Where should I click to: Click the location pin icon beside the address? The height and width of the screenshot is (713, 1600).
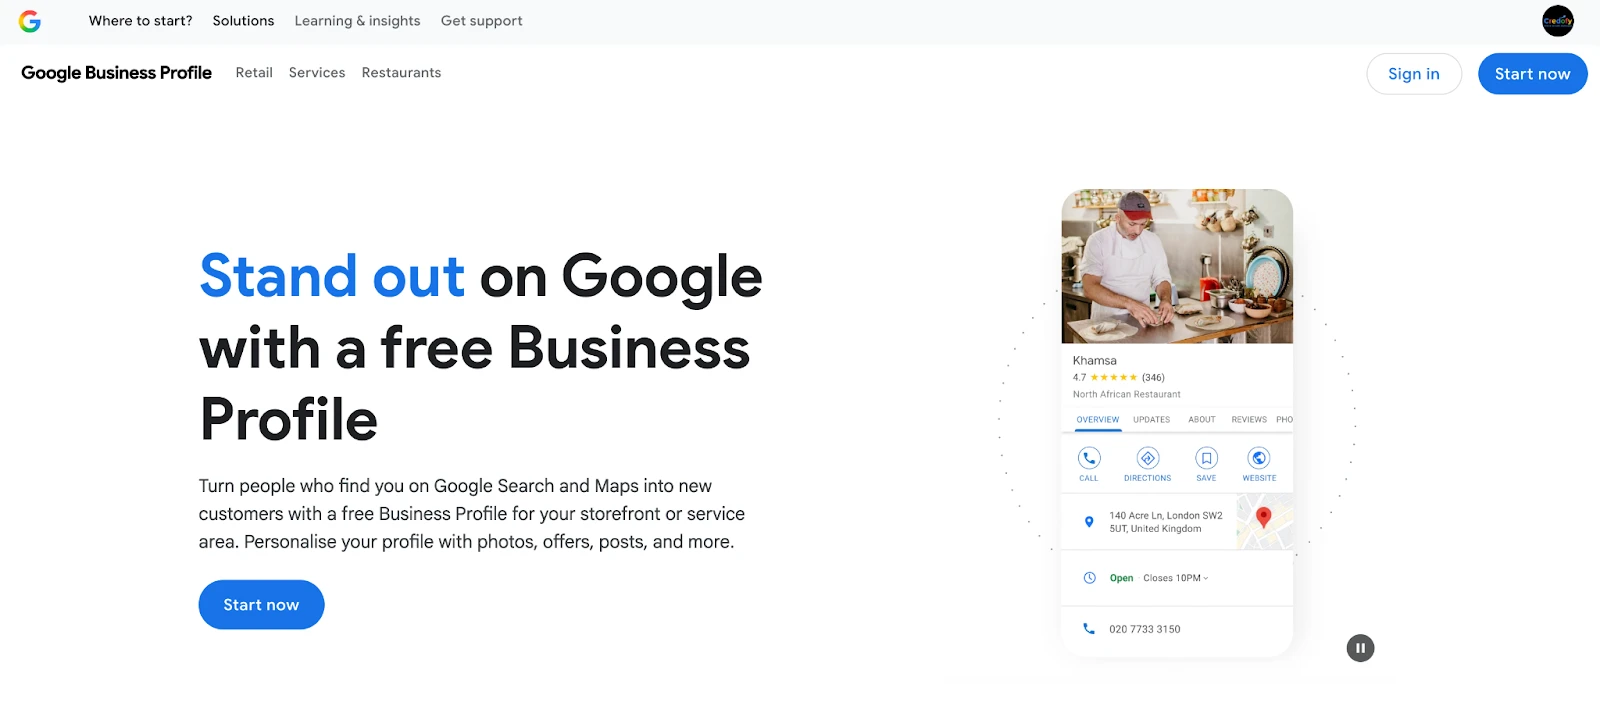(1089, 522)
